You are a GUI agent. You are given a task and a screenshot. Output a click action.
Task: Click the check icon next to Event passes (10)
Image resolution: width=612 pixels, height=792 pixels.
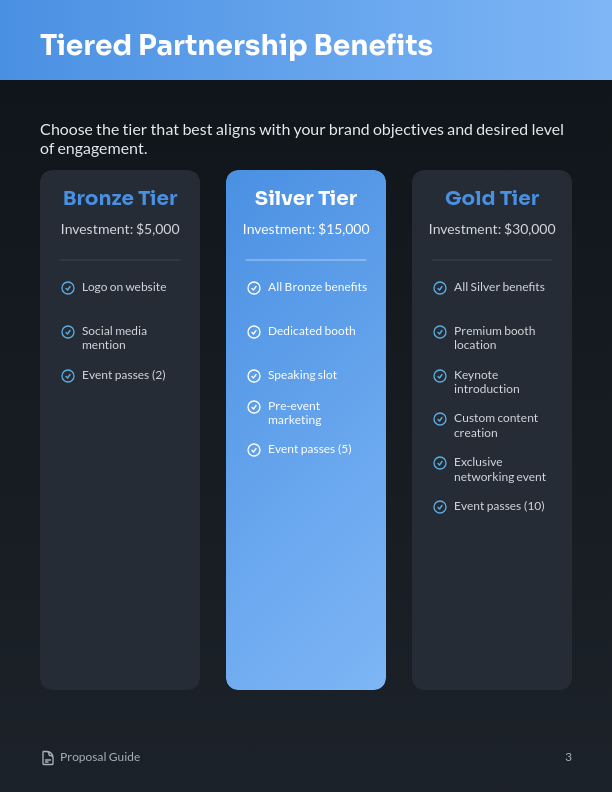(x=440, y=507)
